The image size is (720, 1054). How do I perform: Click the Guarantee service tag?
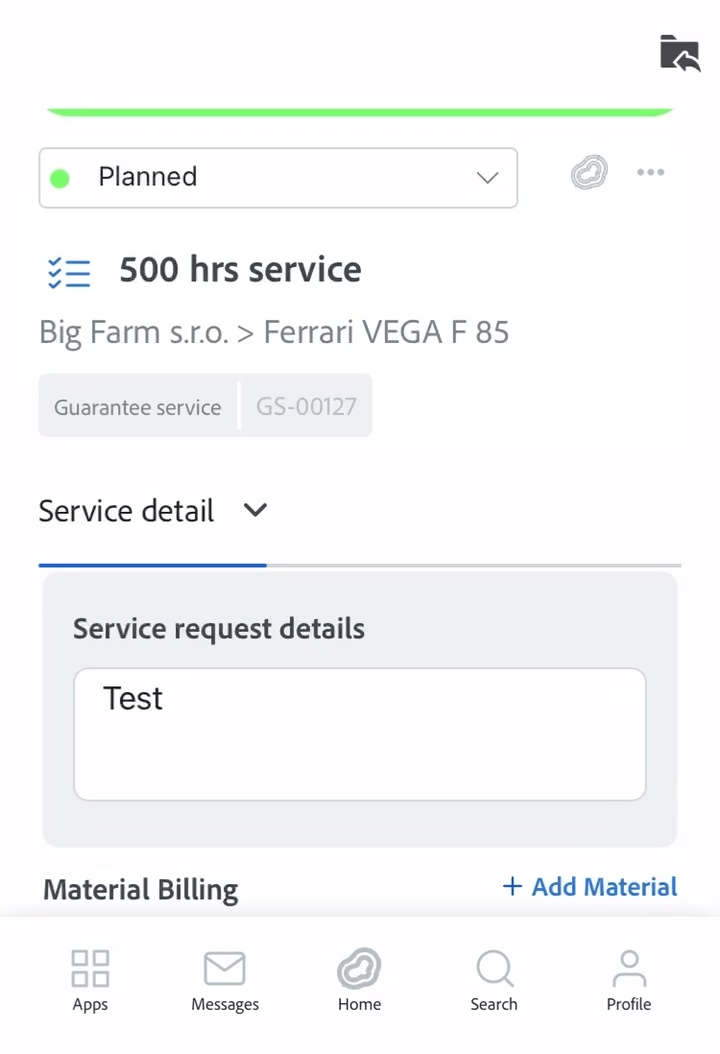(x=138, y=407)
